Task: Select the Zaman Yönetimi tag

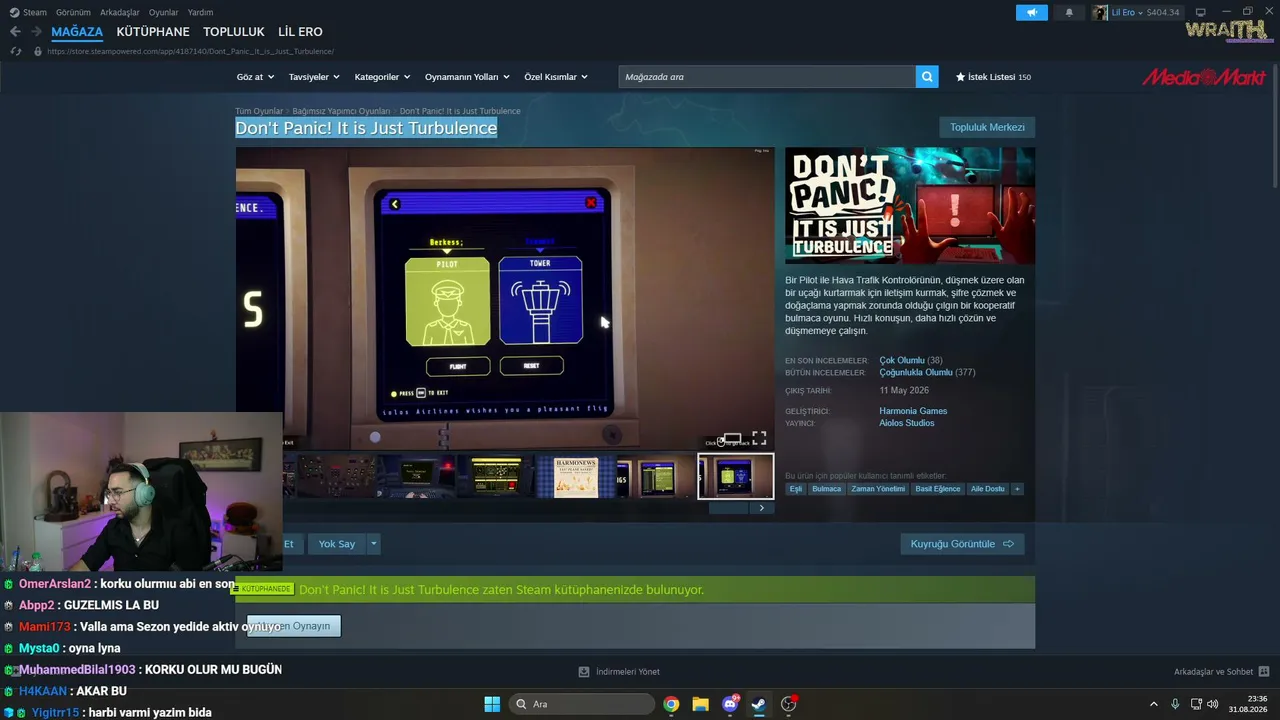Action: pos(878,489)
